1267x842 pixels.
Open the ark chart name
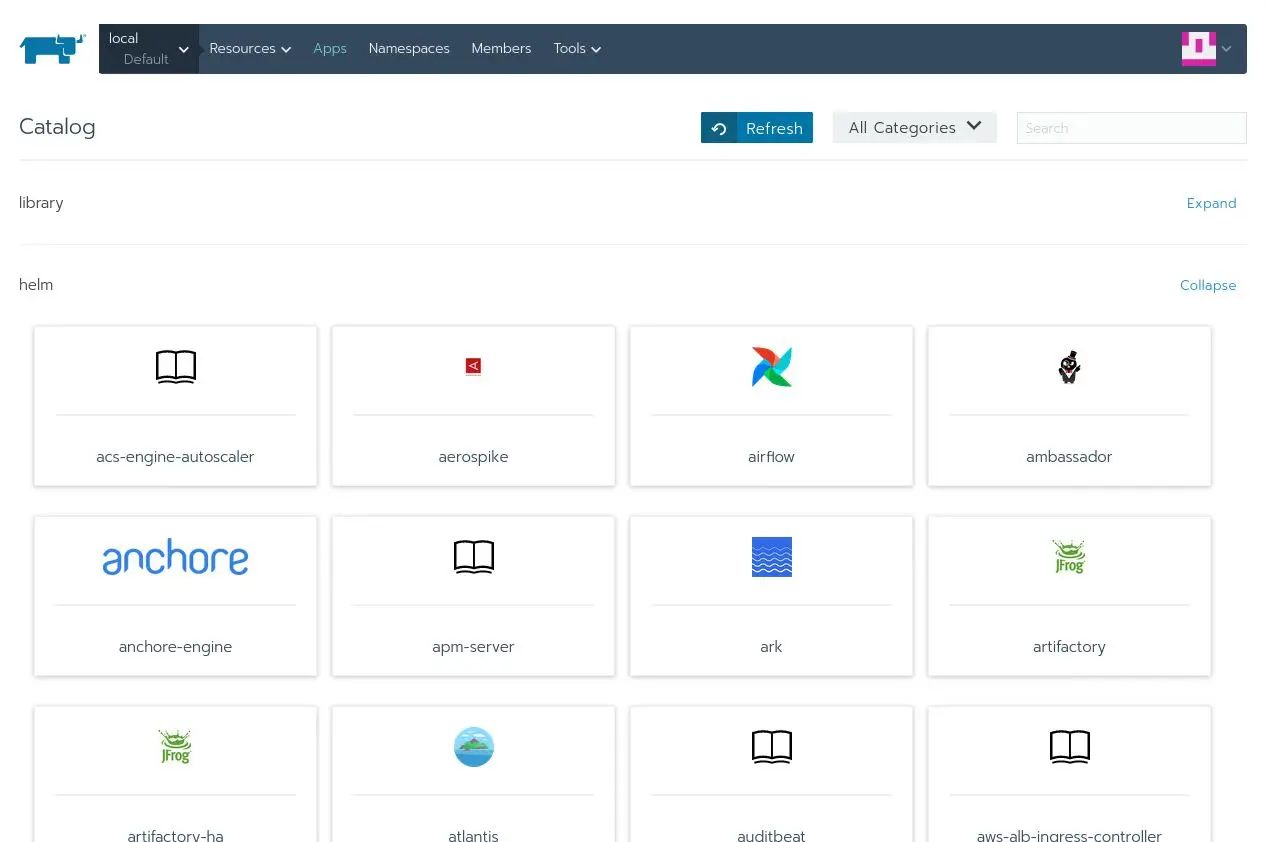772,646
